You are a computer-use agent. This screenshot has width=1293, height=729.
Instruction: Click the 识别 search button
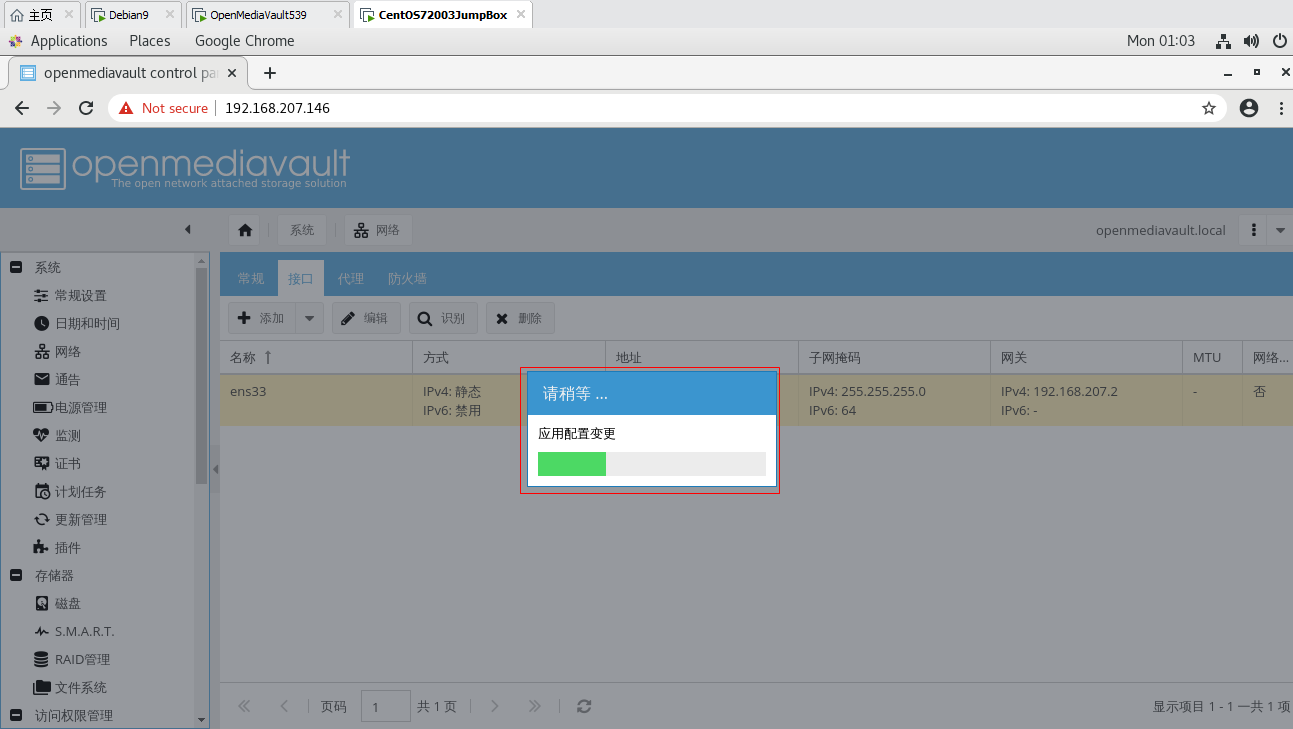tap(443, 318)
